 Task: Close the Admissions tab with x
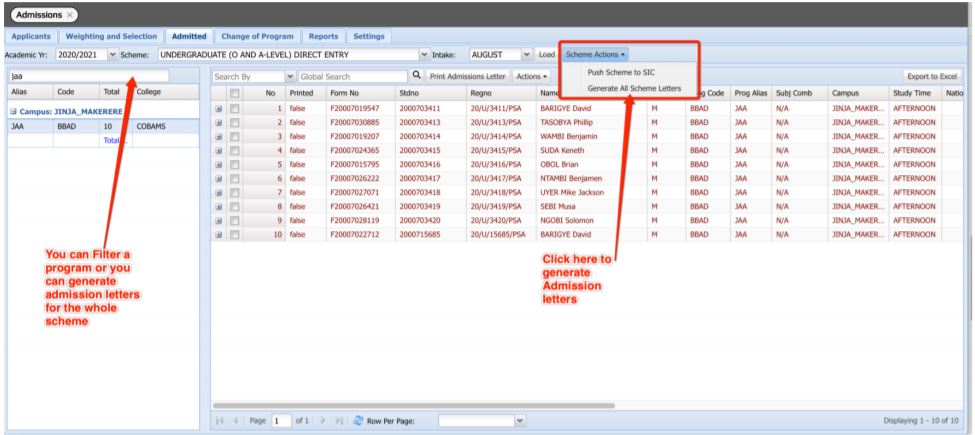tap(69, 14)
